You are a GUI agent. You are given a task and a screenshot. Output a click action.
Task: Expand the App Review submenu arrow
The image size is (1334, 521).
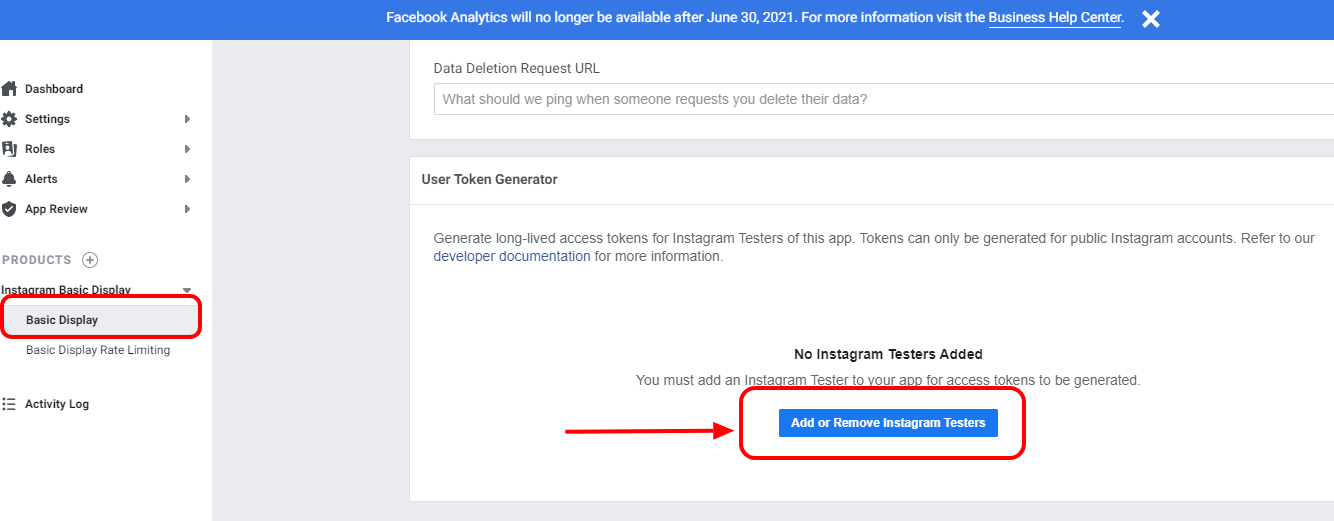coord(187,209)
